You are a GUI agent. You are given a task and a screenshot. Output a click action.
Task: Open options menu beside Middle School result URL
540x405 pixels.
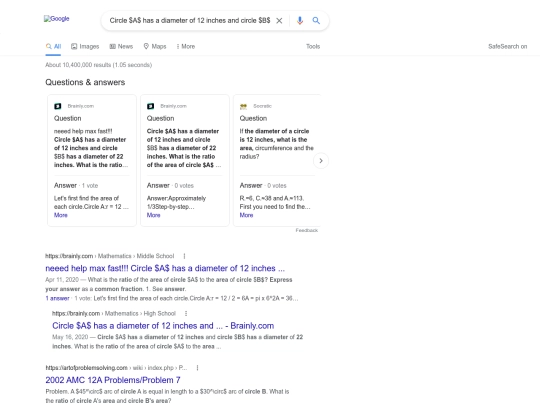click(184, 256)
